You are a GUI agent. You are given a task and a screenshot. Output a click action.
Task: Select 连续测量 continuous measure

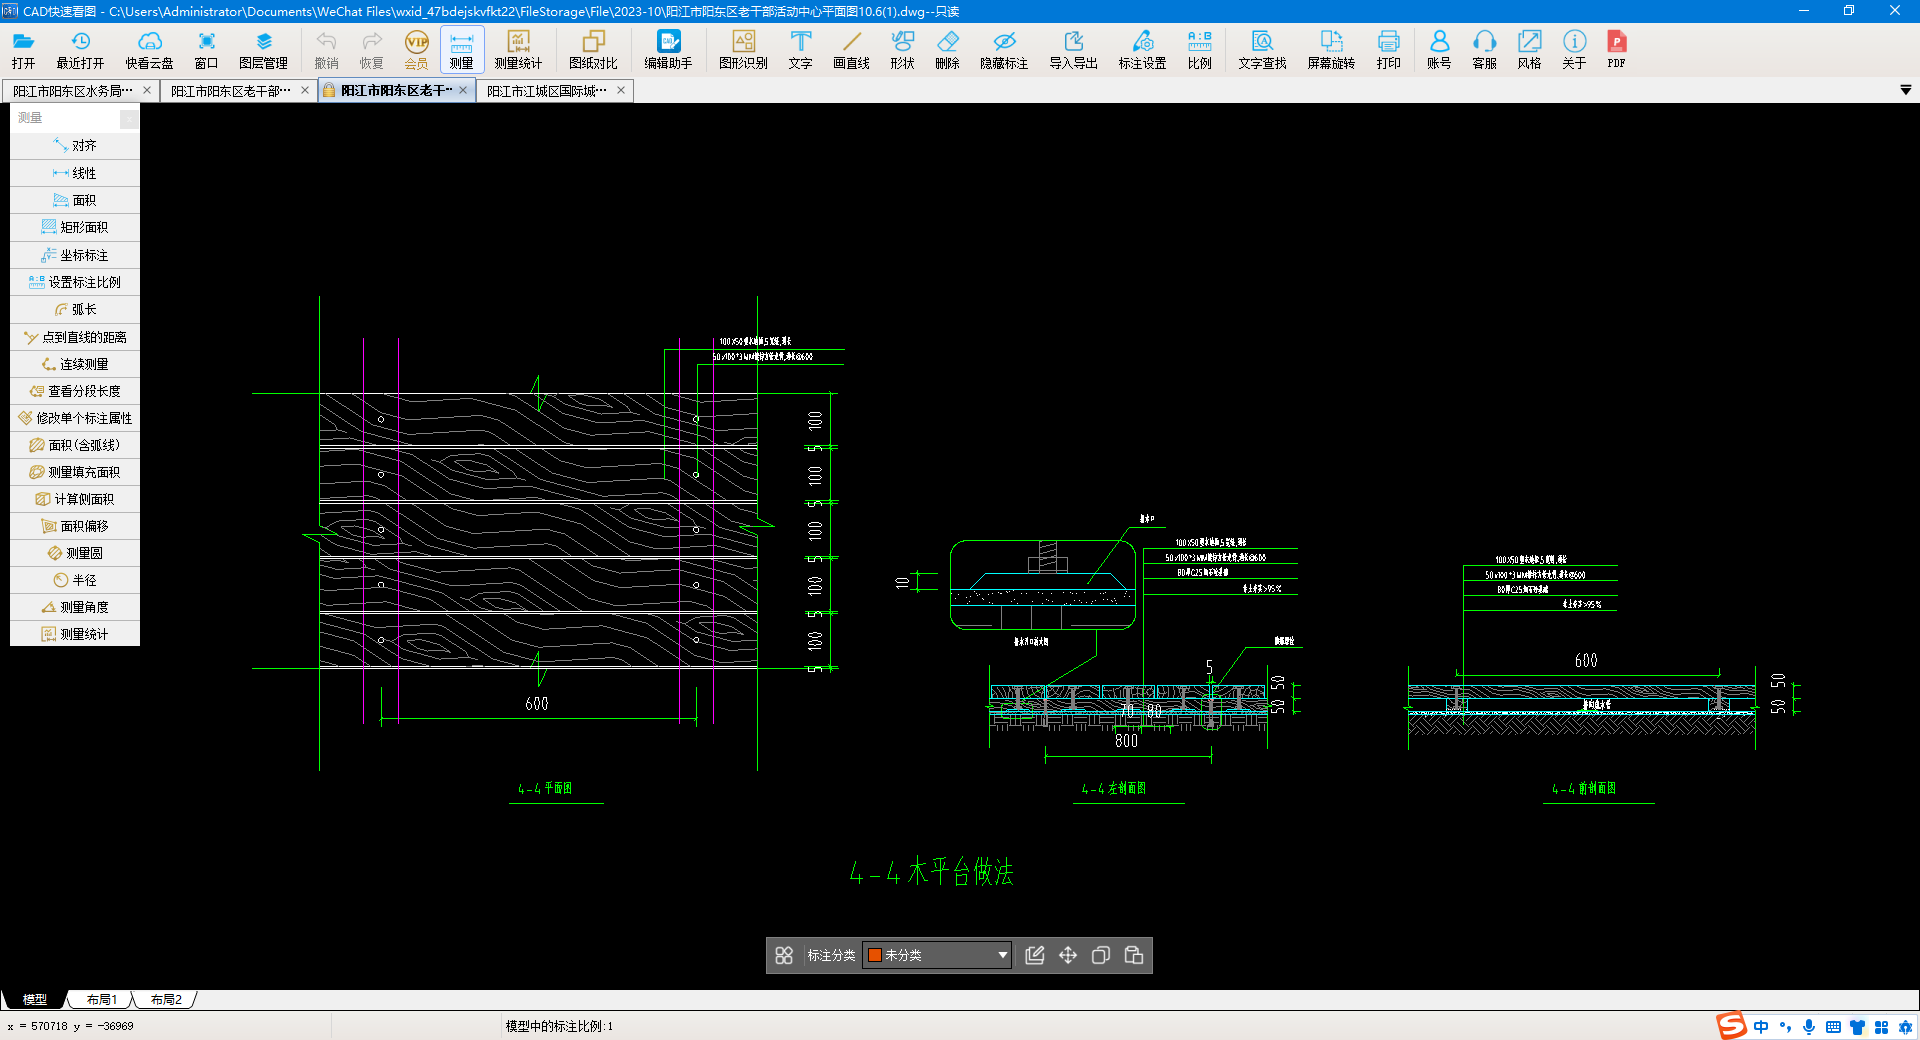[75, 364]
